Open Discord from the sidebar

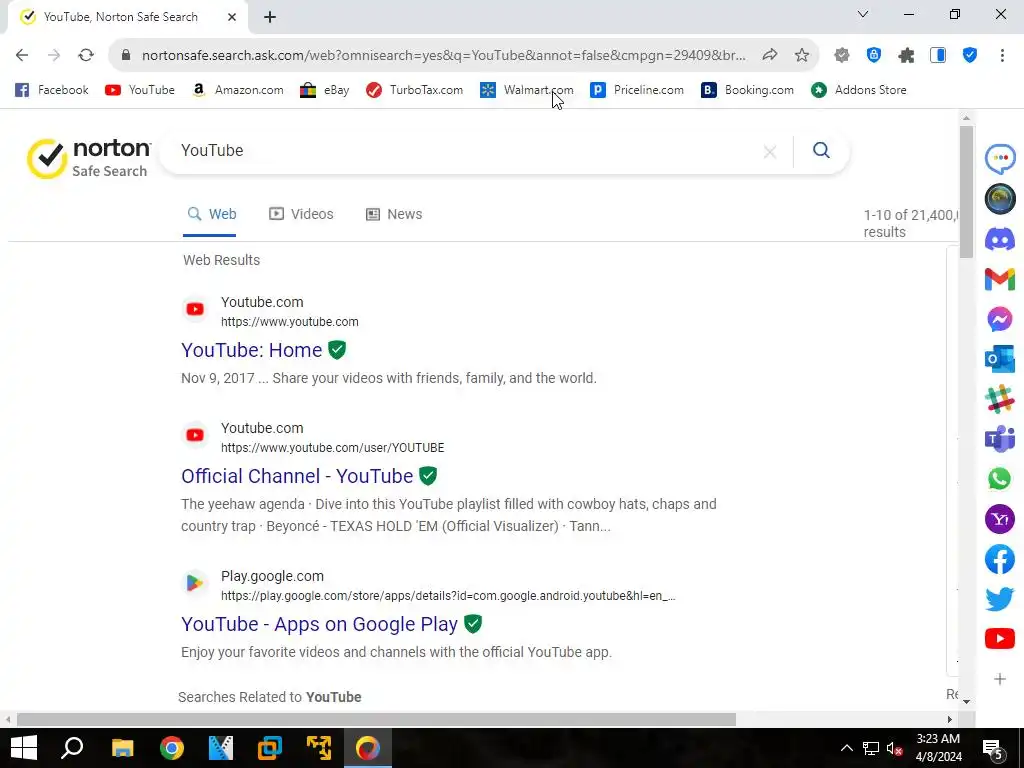point(1000,239)
